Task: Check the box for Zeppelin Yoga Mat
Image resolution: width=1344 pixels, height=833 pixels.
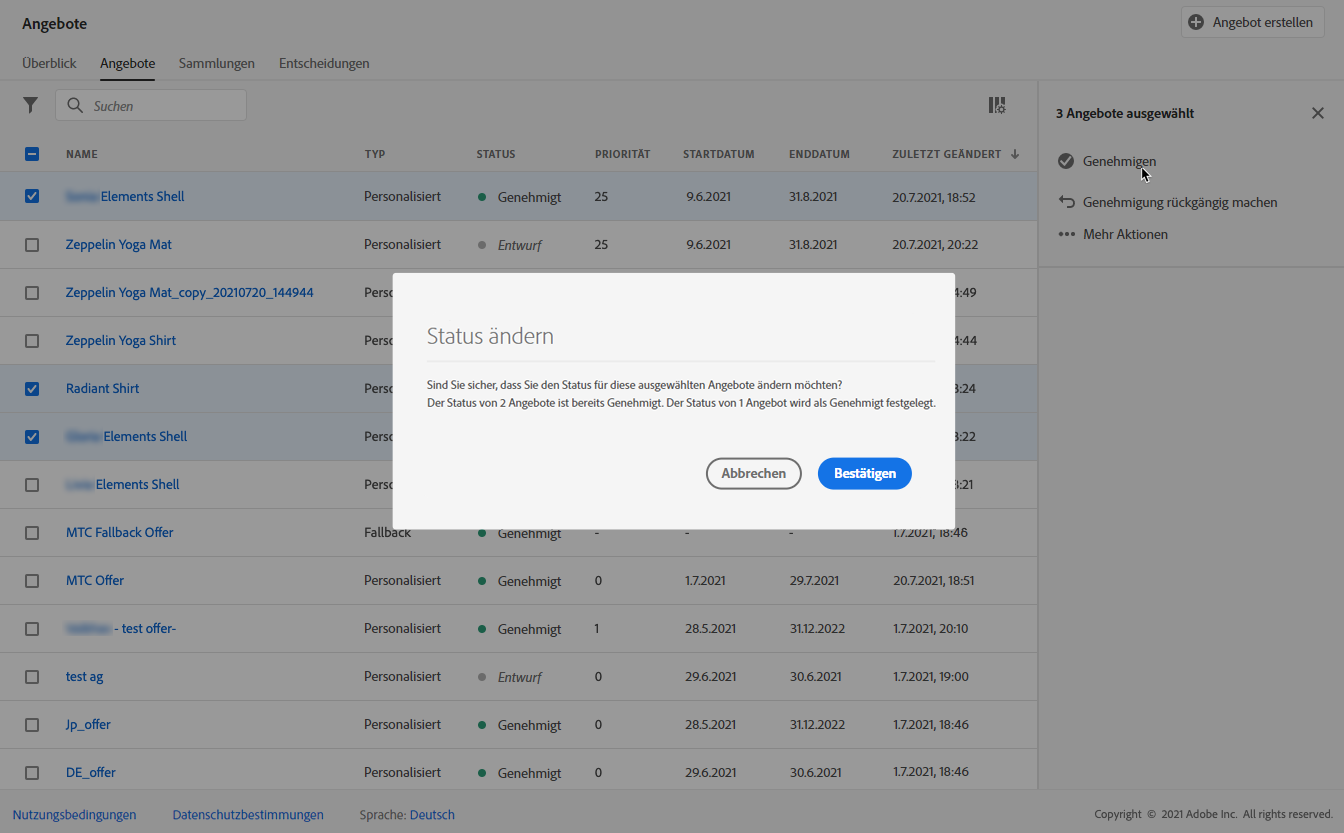Action: click(x=32, y=245)
